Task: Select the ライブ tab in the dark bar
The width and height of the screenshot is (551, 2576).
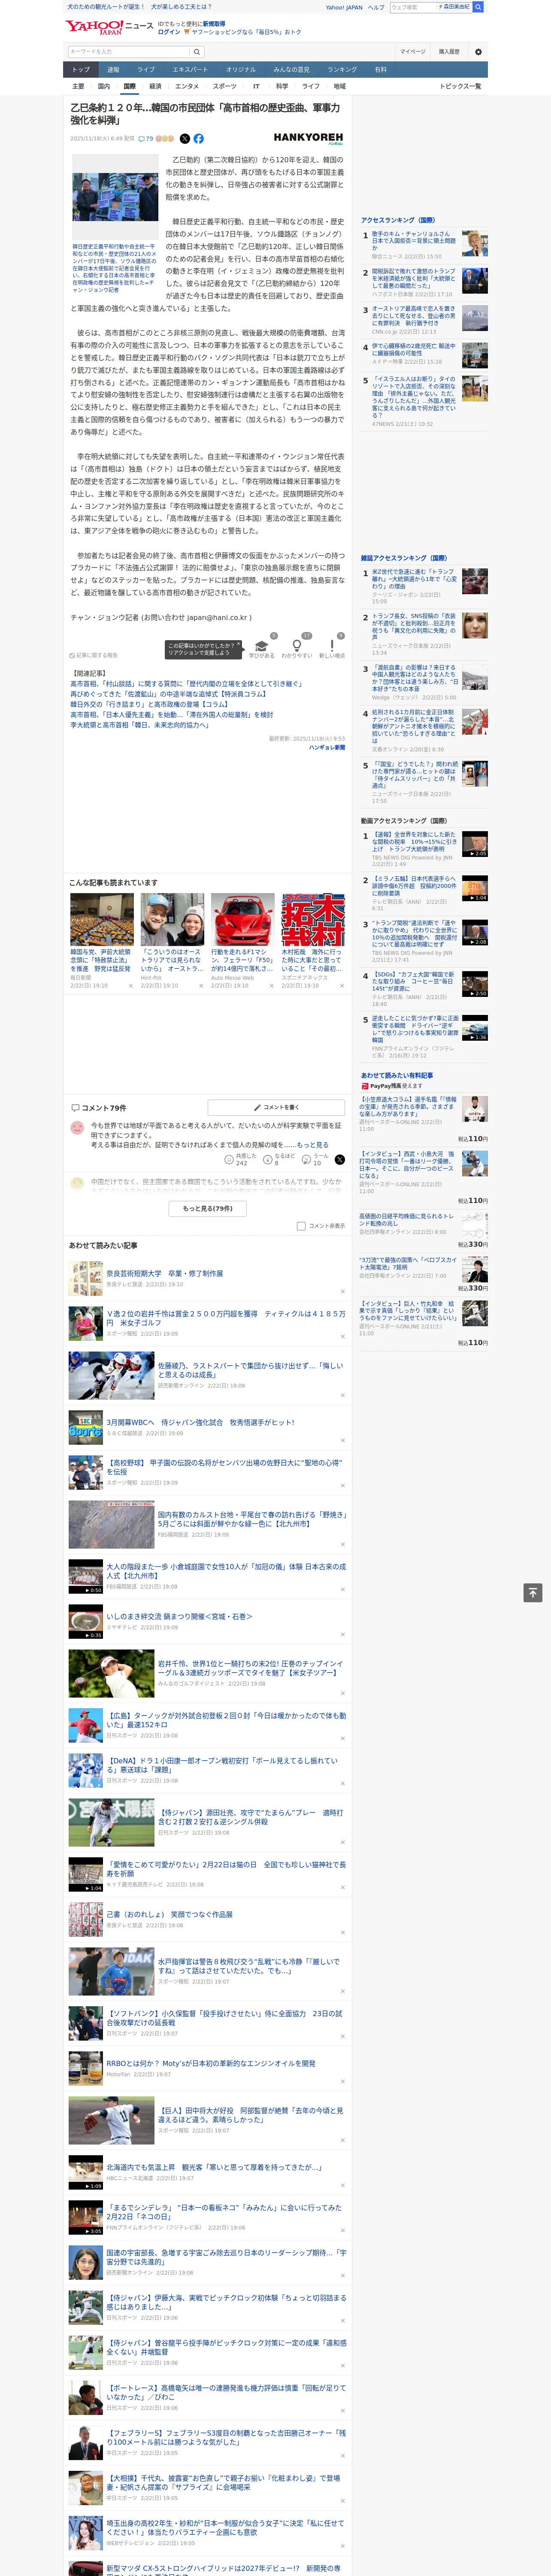Action: click(x=146, y=70)
